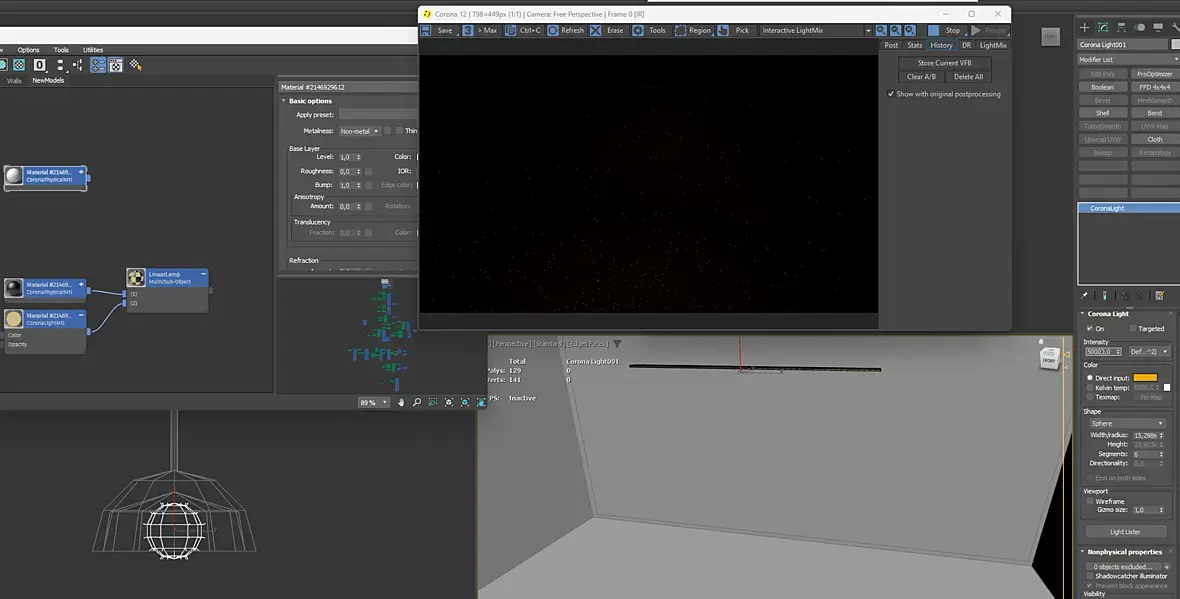Switch to the Walls view tab
This screenshot has height=599, width=1180.
coord(14,81)
